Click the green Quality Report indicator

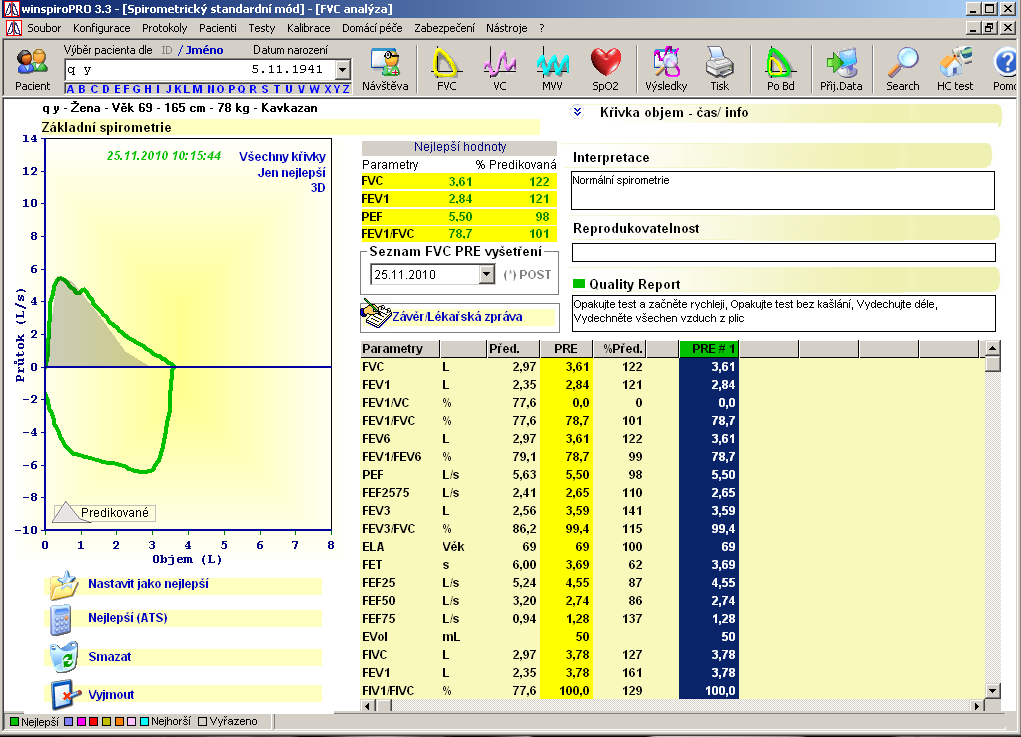[x=578, y=284]
